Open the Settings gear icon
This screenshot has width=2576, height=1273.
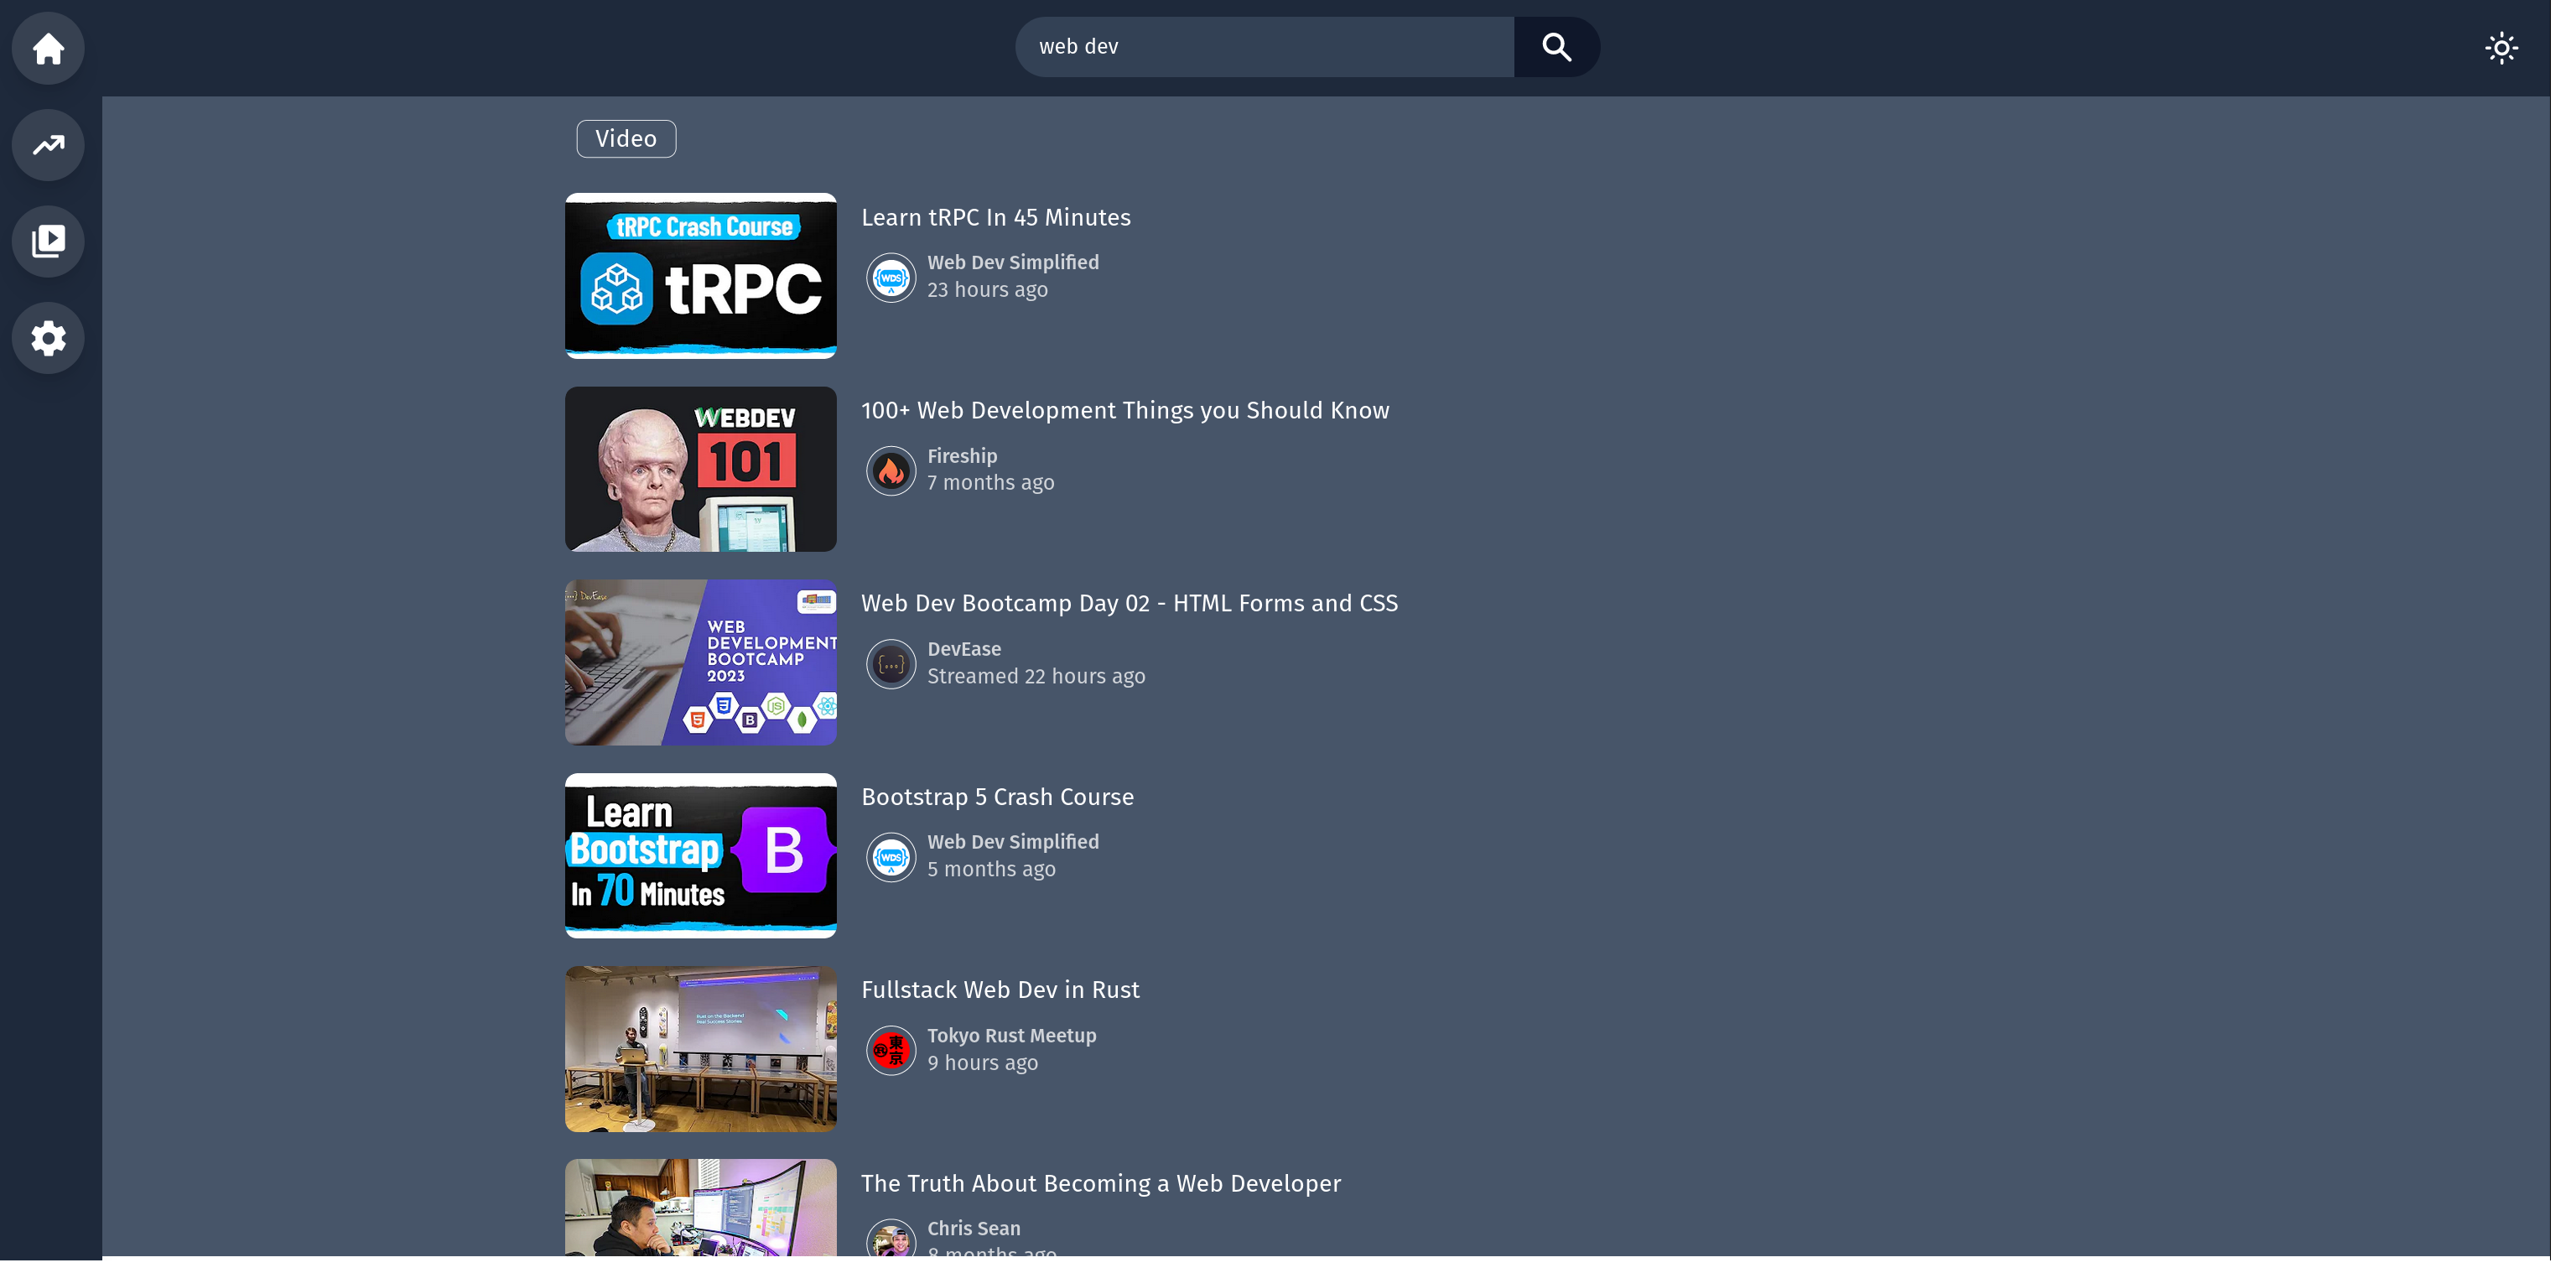pos(48,341)
